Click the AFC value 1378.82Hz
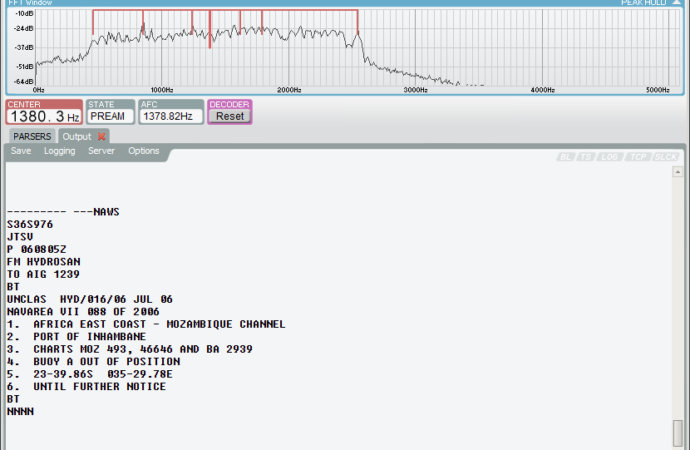Image resolution: width=690 pixels, height=450 pixels. 171,116
